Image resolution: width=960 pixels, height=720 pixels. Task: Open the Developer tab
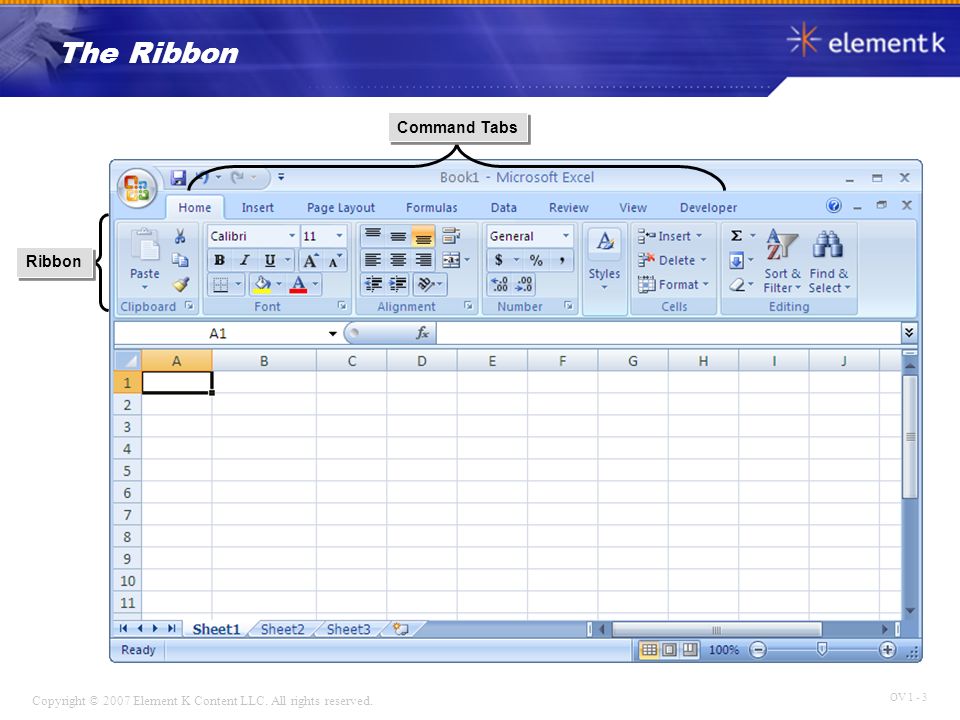click(x=708, y=208)
